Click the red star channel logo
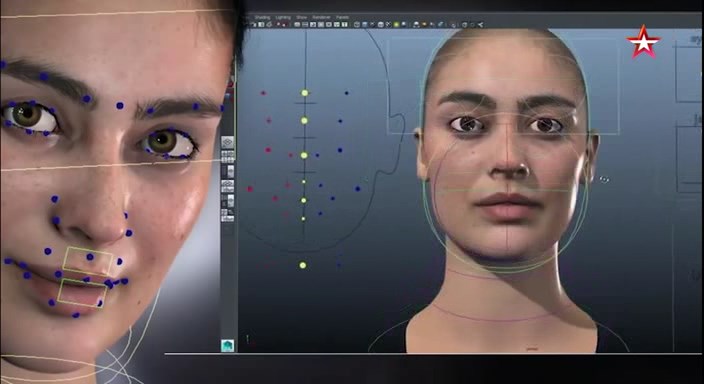Screen dimensions: 704x384 point(644,42)
